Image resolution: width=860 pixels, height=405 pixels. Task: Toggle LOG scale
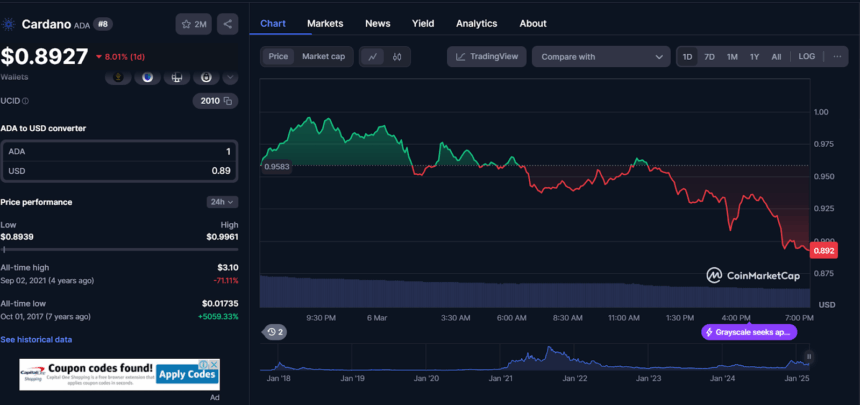tap(807, 57)
